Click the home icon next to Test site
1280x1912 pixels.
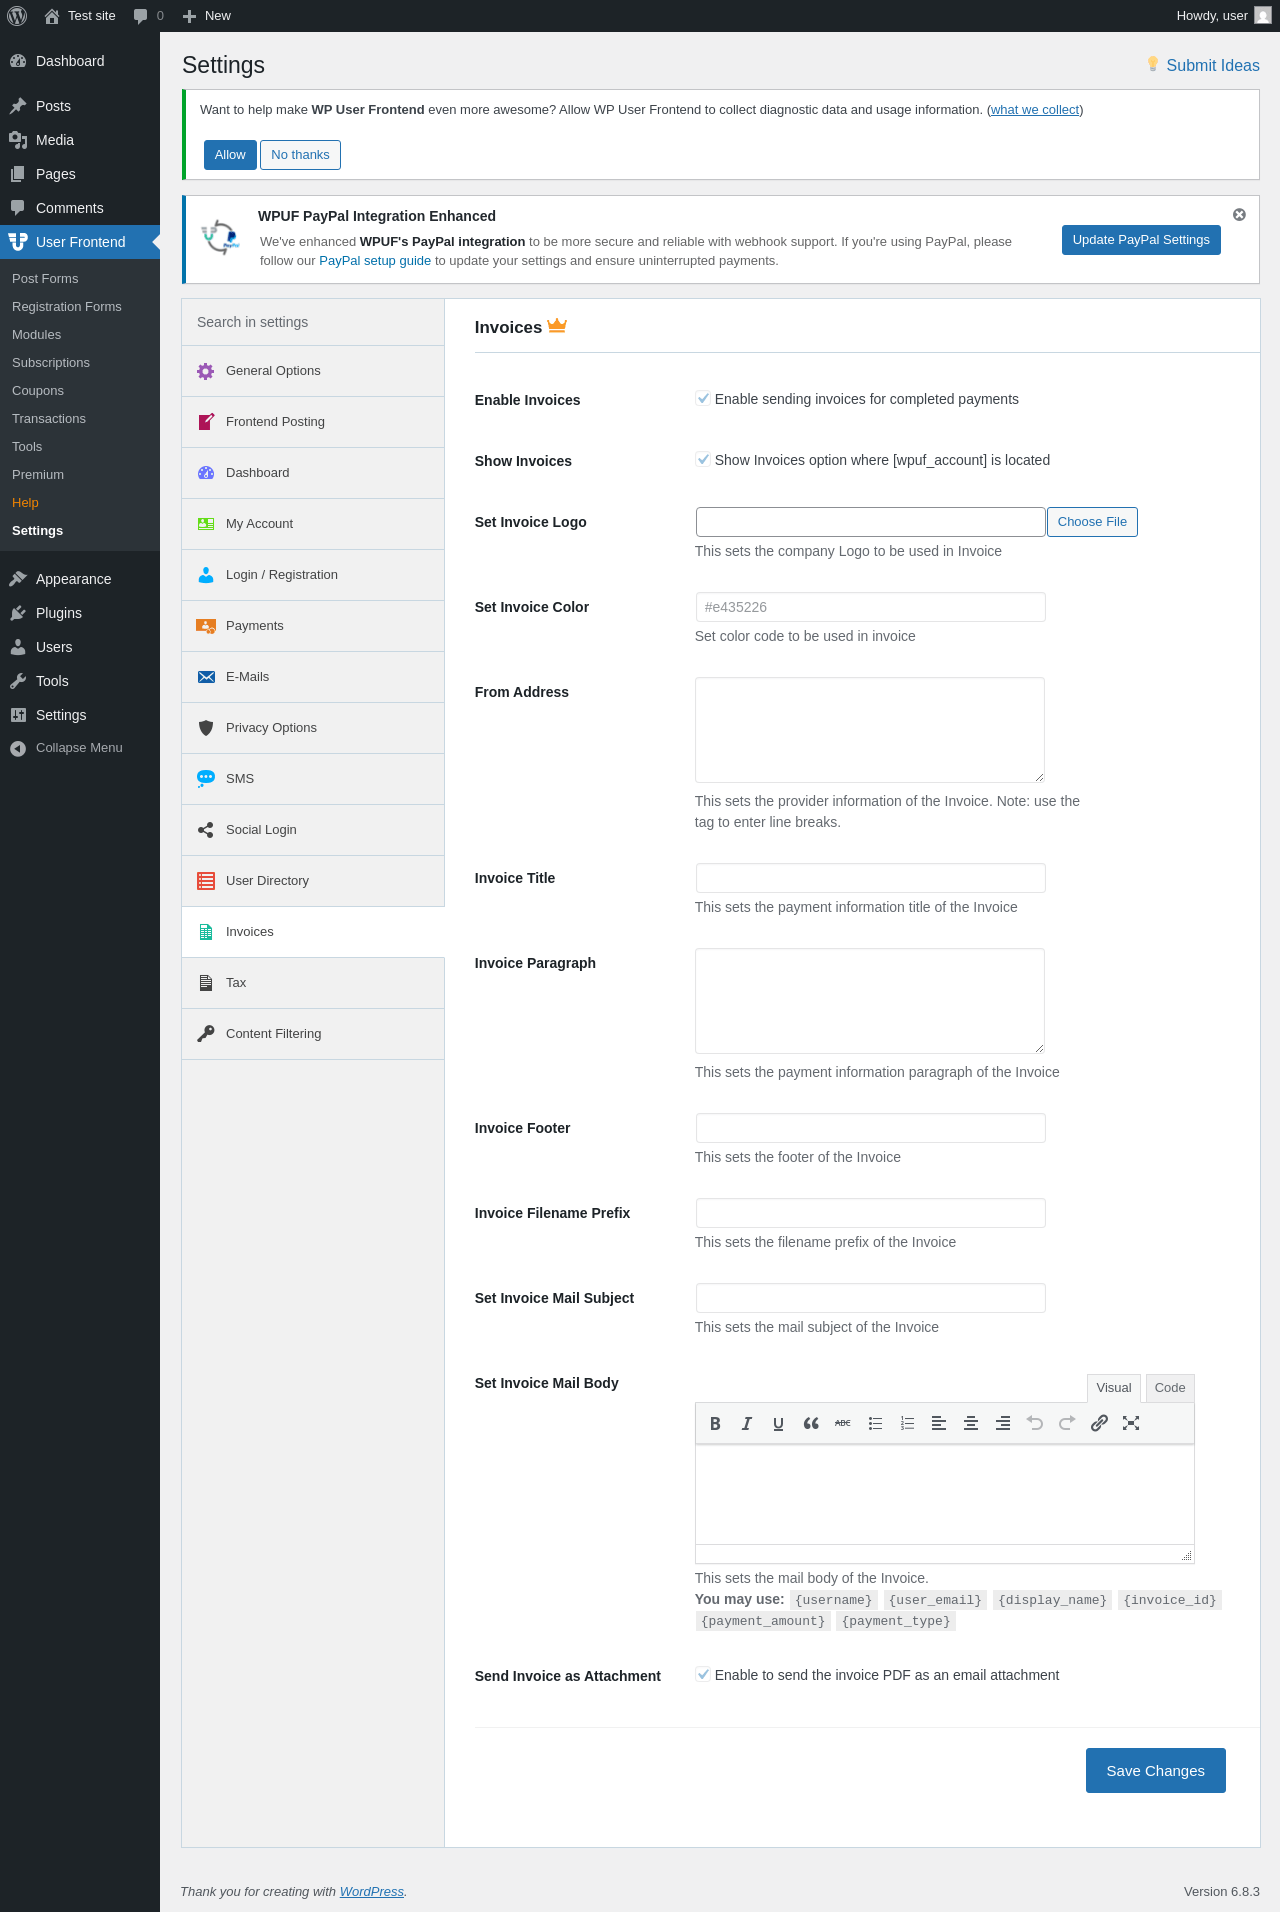[52, 16]
